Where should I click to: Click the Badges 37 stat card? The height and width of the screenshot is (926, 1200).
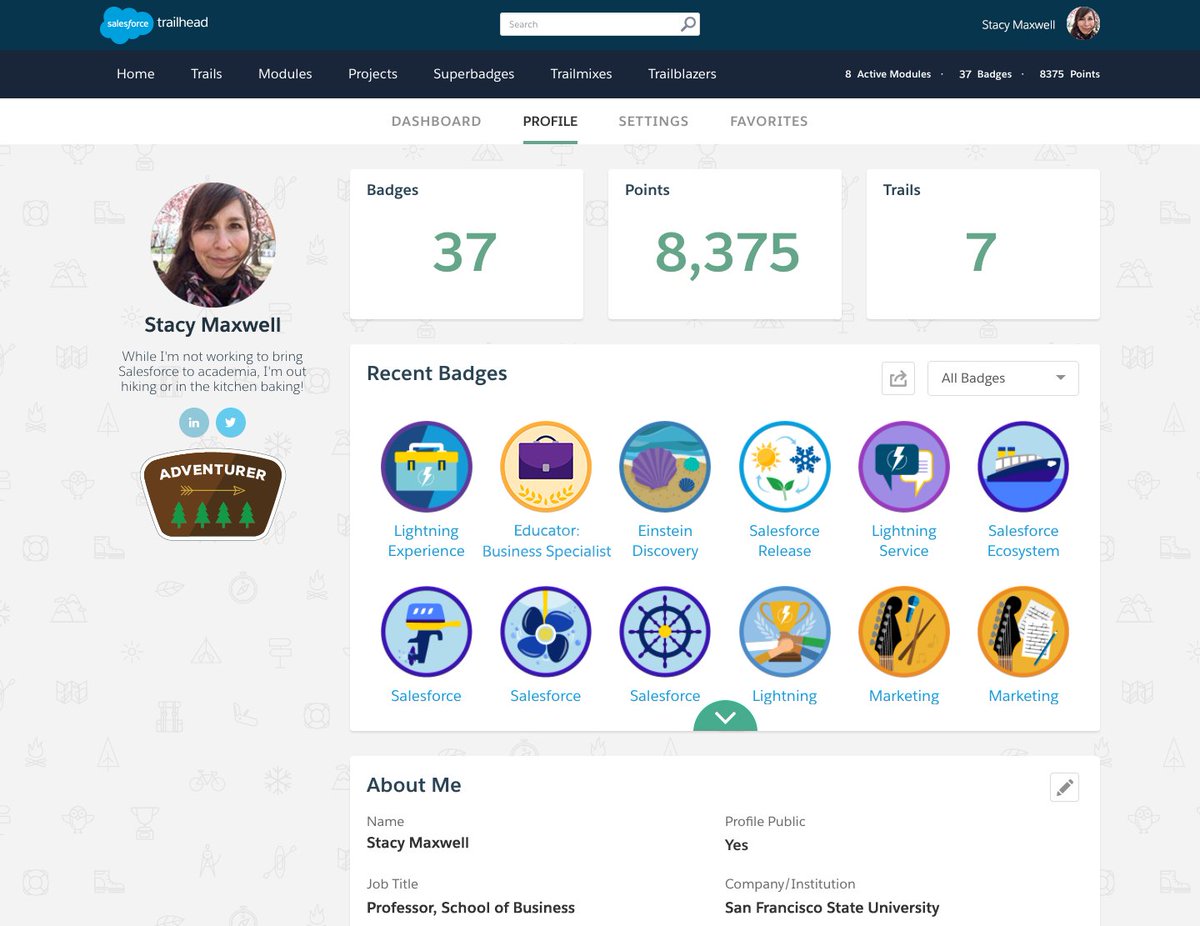[x=466, y=244]
